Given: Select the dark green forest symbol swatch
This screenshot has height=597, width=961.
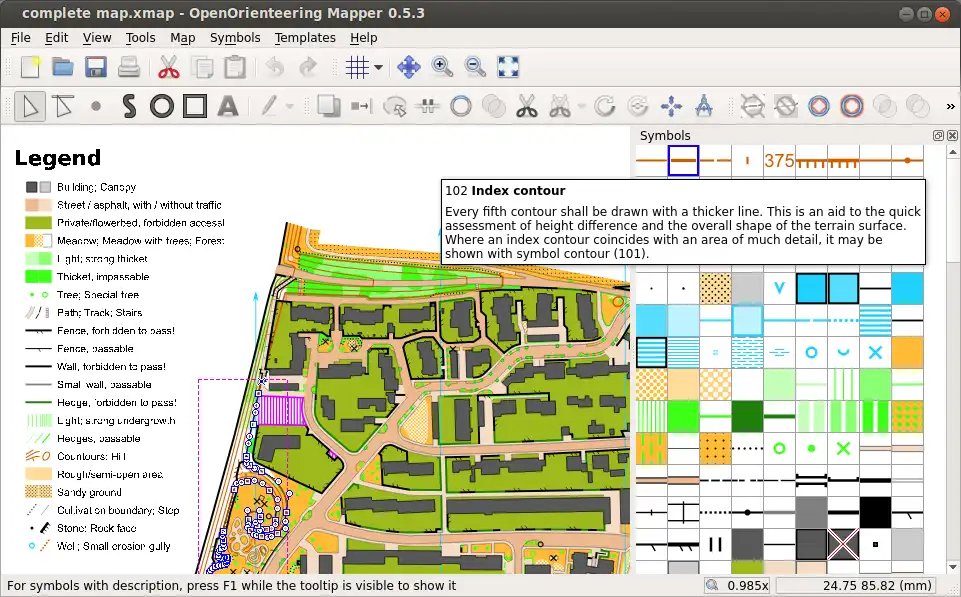Looking at the screenshot, I should (746, 415).
